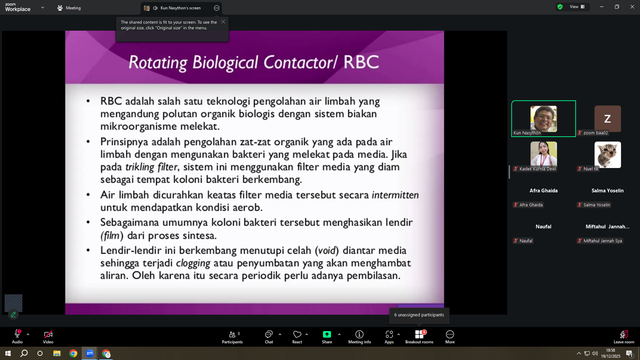Open Cortana circle icon in the taskbar

[40, 353]
